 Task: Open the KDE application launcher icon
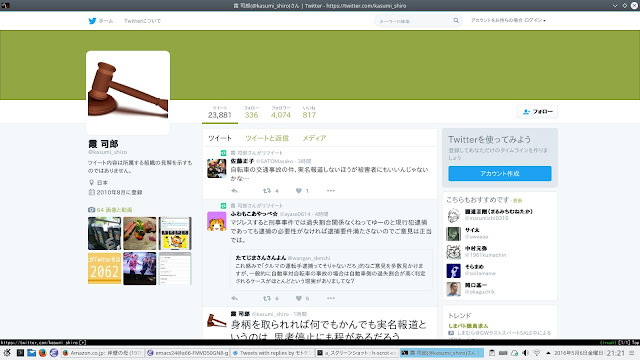click(7, 353)
